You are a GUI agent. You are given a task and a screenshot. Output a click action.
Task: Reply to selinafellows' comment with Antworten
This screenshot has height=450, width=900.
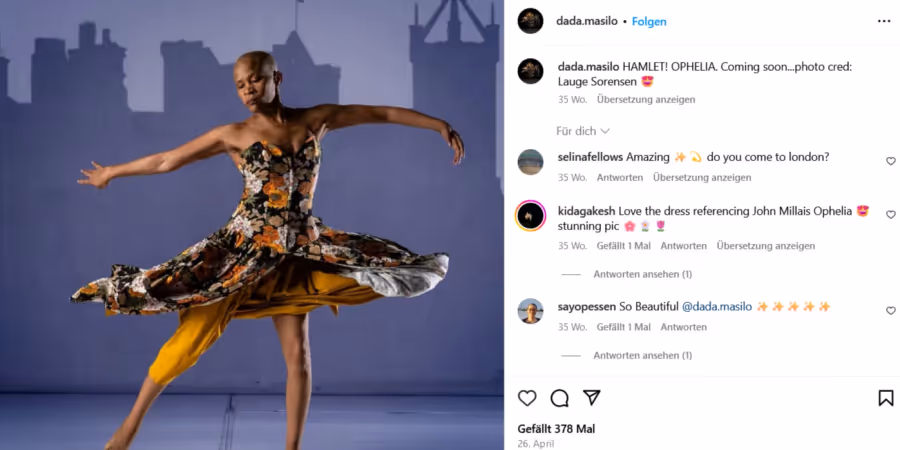pyautogui.click(x=620, y=177)
